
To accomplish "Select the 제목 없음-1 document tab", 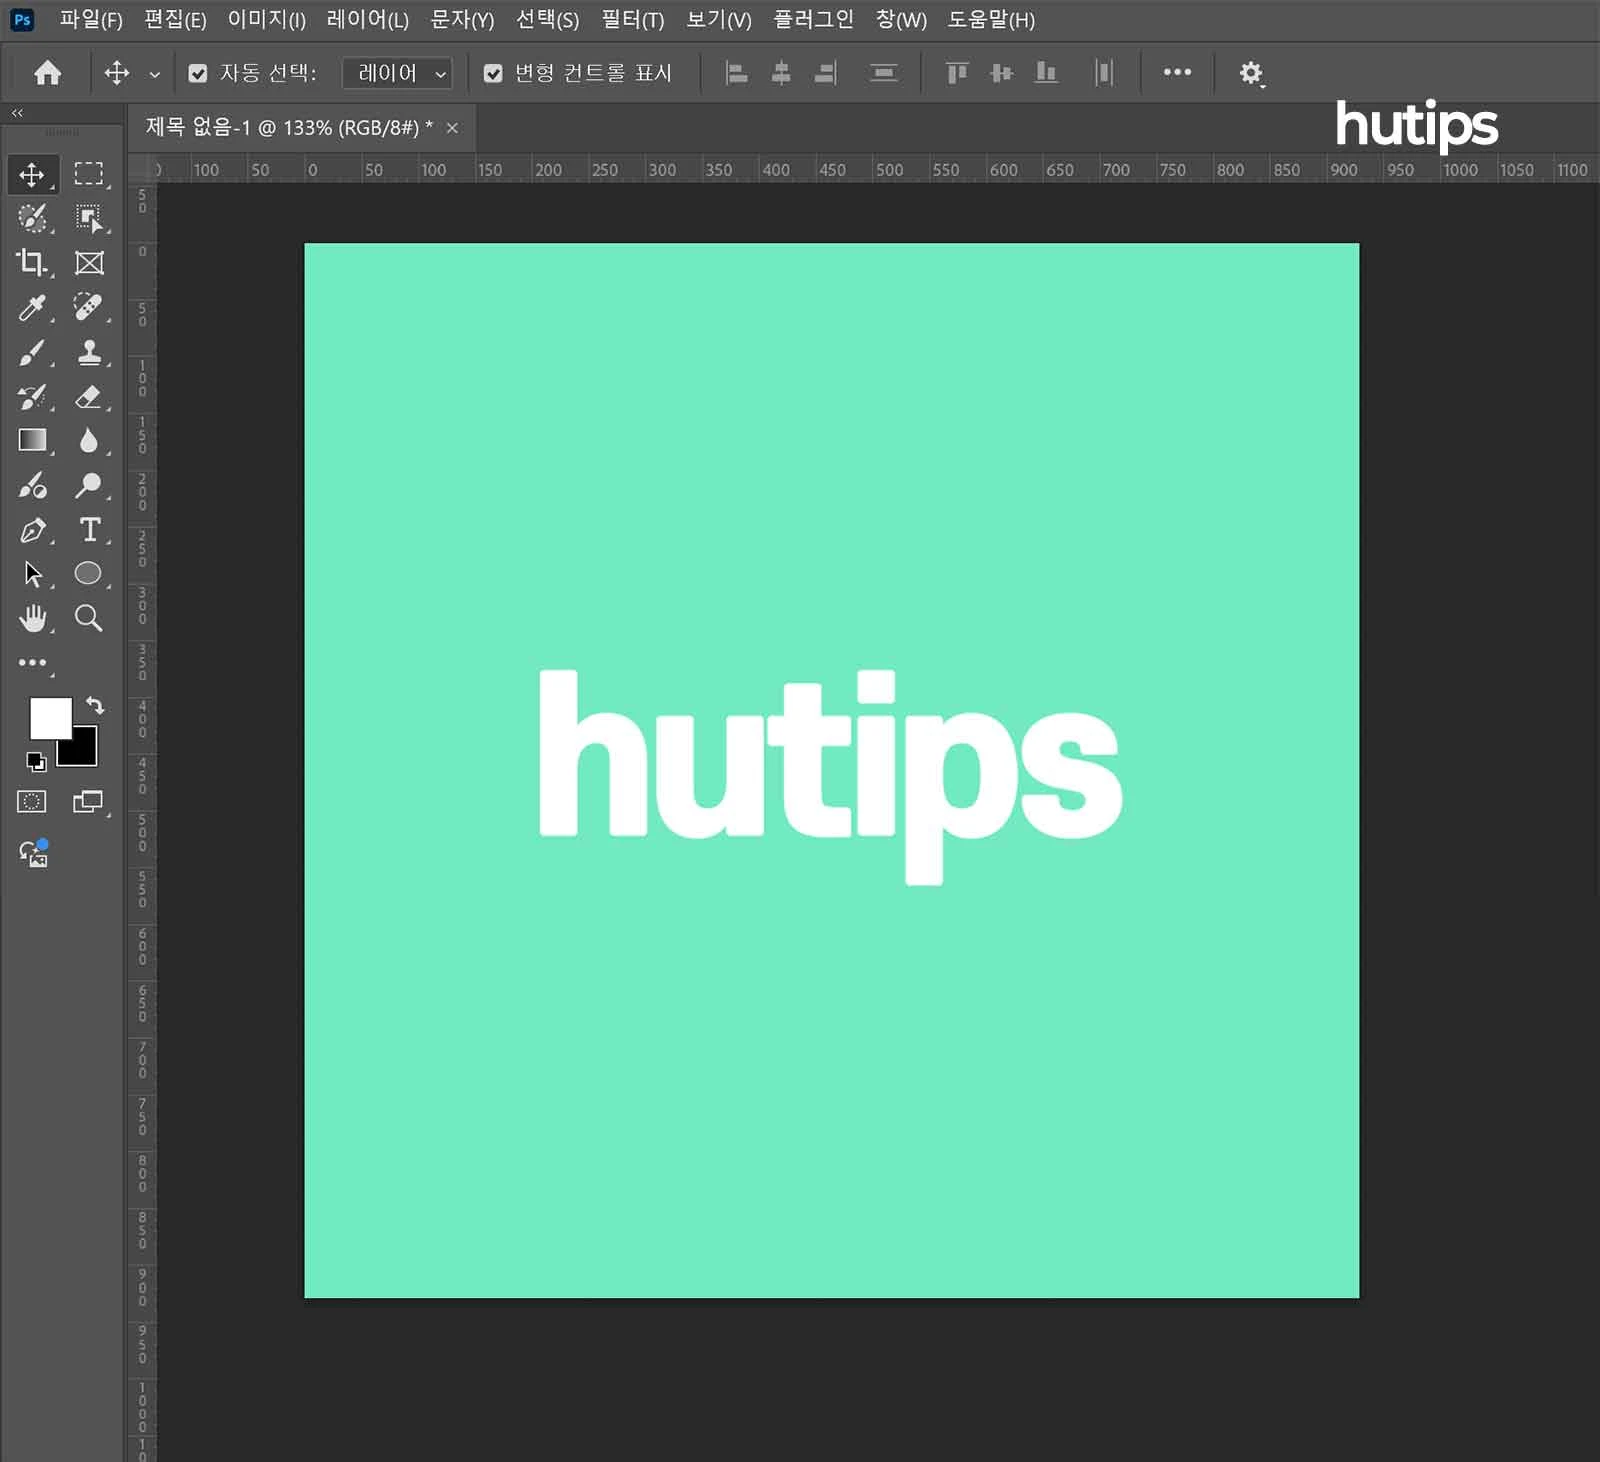I will click(289, 127).
